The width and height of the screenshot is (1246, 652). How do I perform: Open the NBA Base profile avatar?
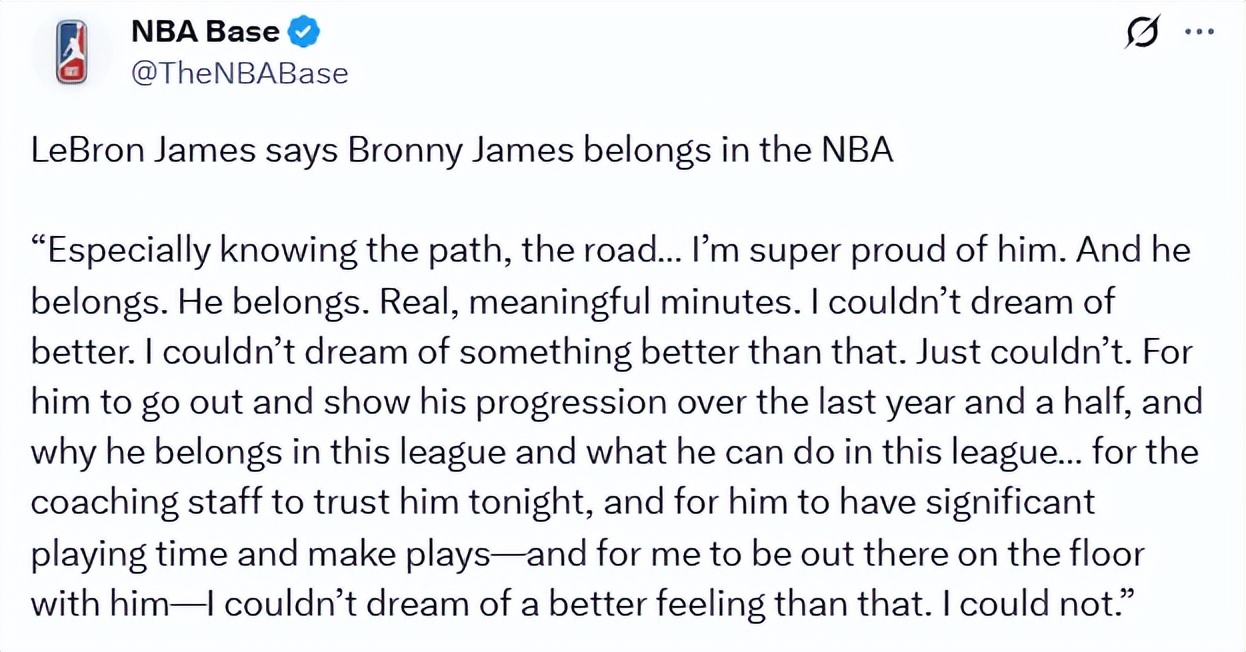[x=71, y=53]
